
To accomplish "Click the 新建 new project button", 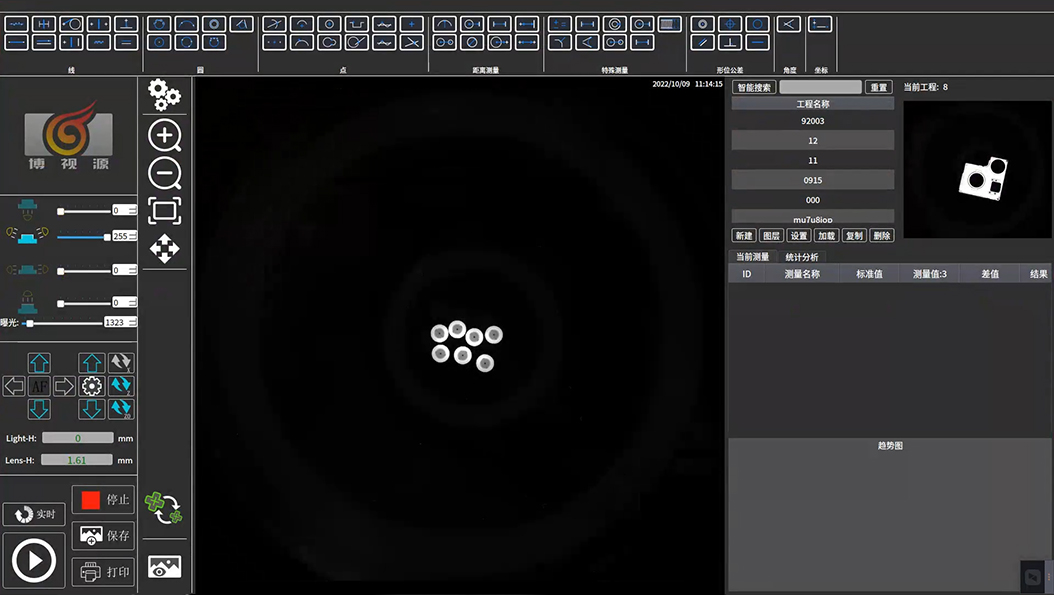I will (744, 235).
